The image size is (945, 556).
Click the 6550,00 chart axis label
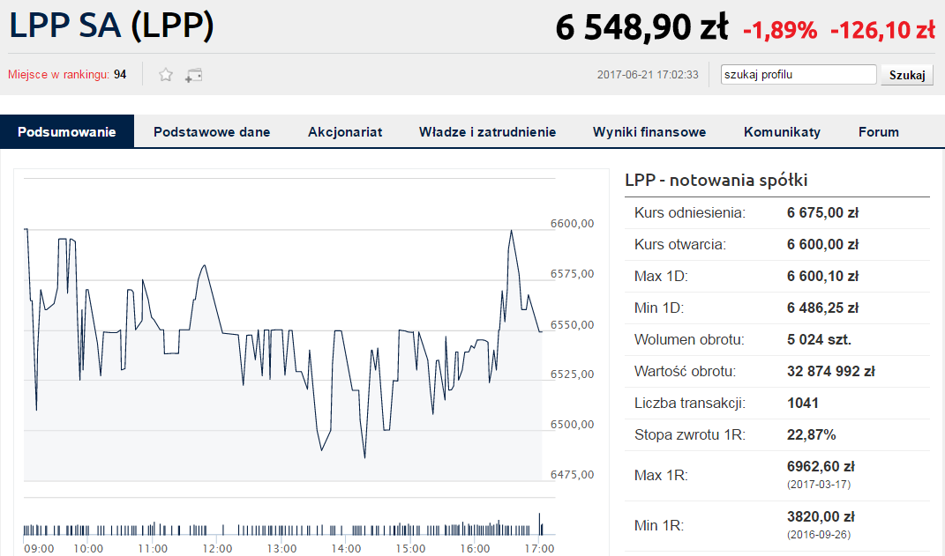coord(572,325)
